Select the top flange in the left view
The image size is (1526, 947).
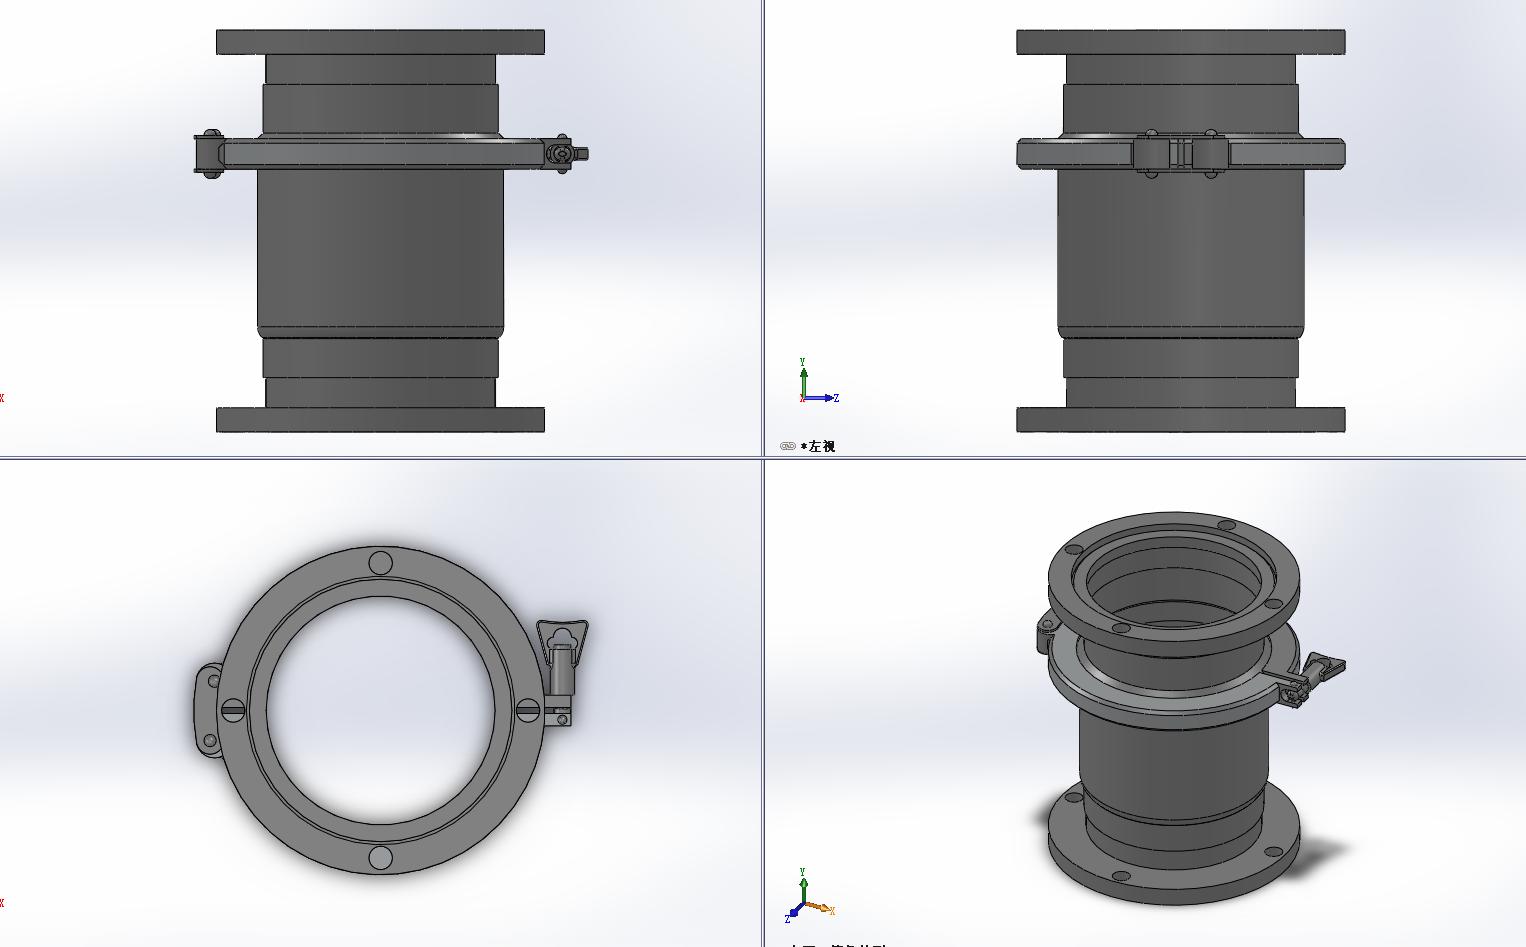click(x=1181, y=42)
